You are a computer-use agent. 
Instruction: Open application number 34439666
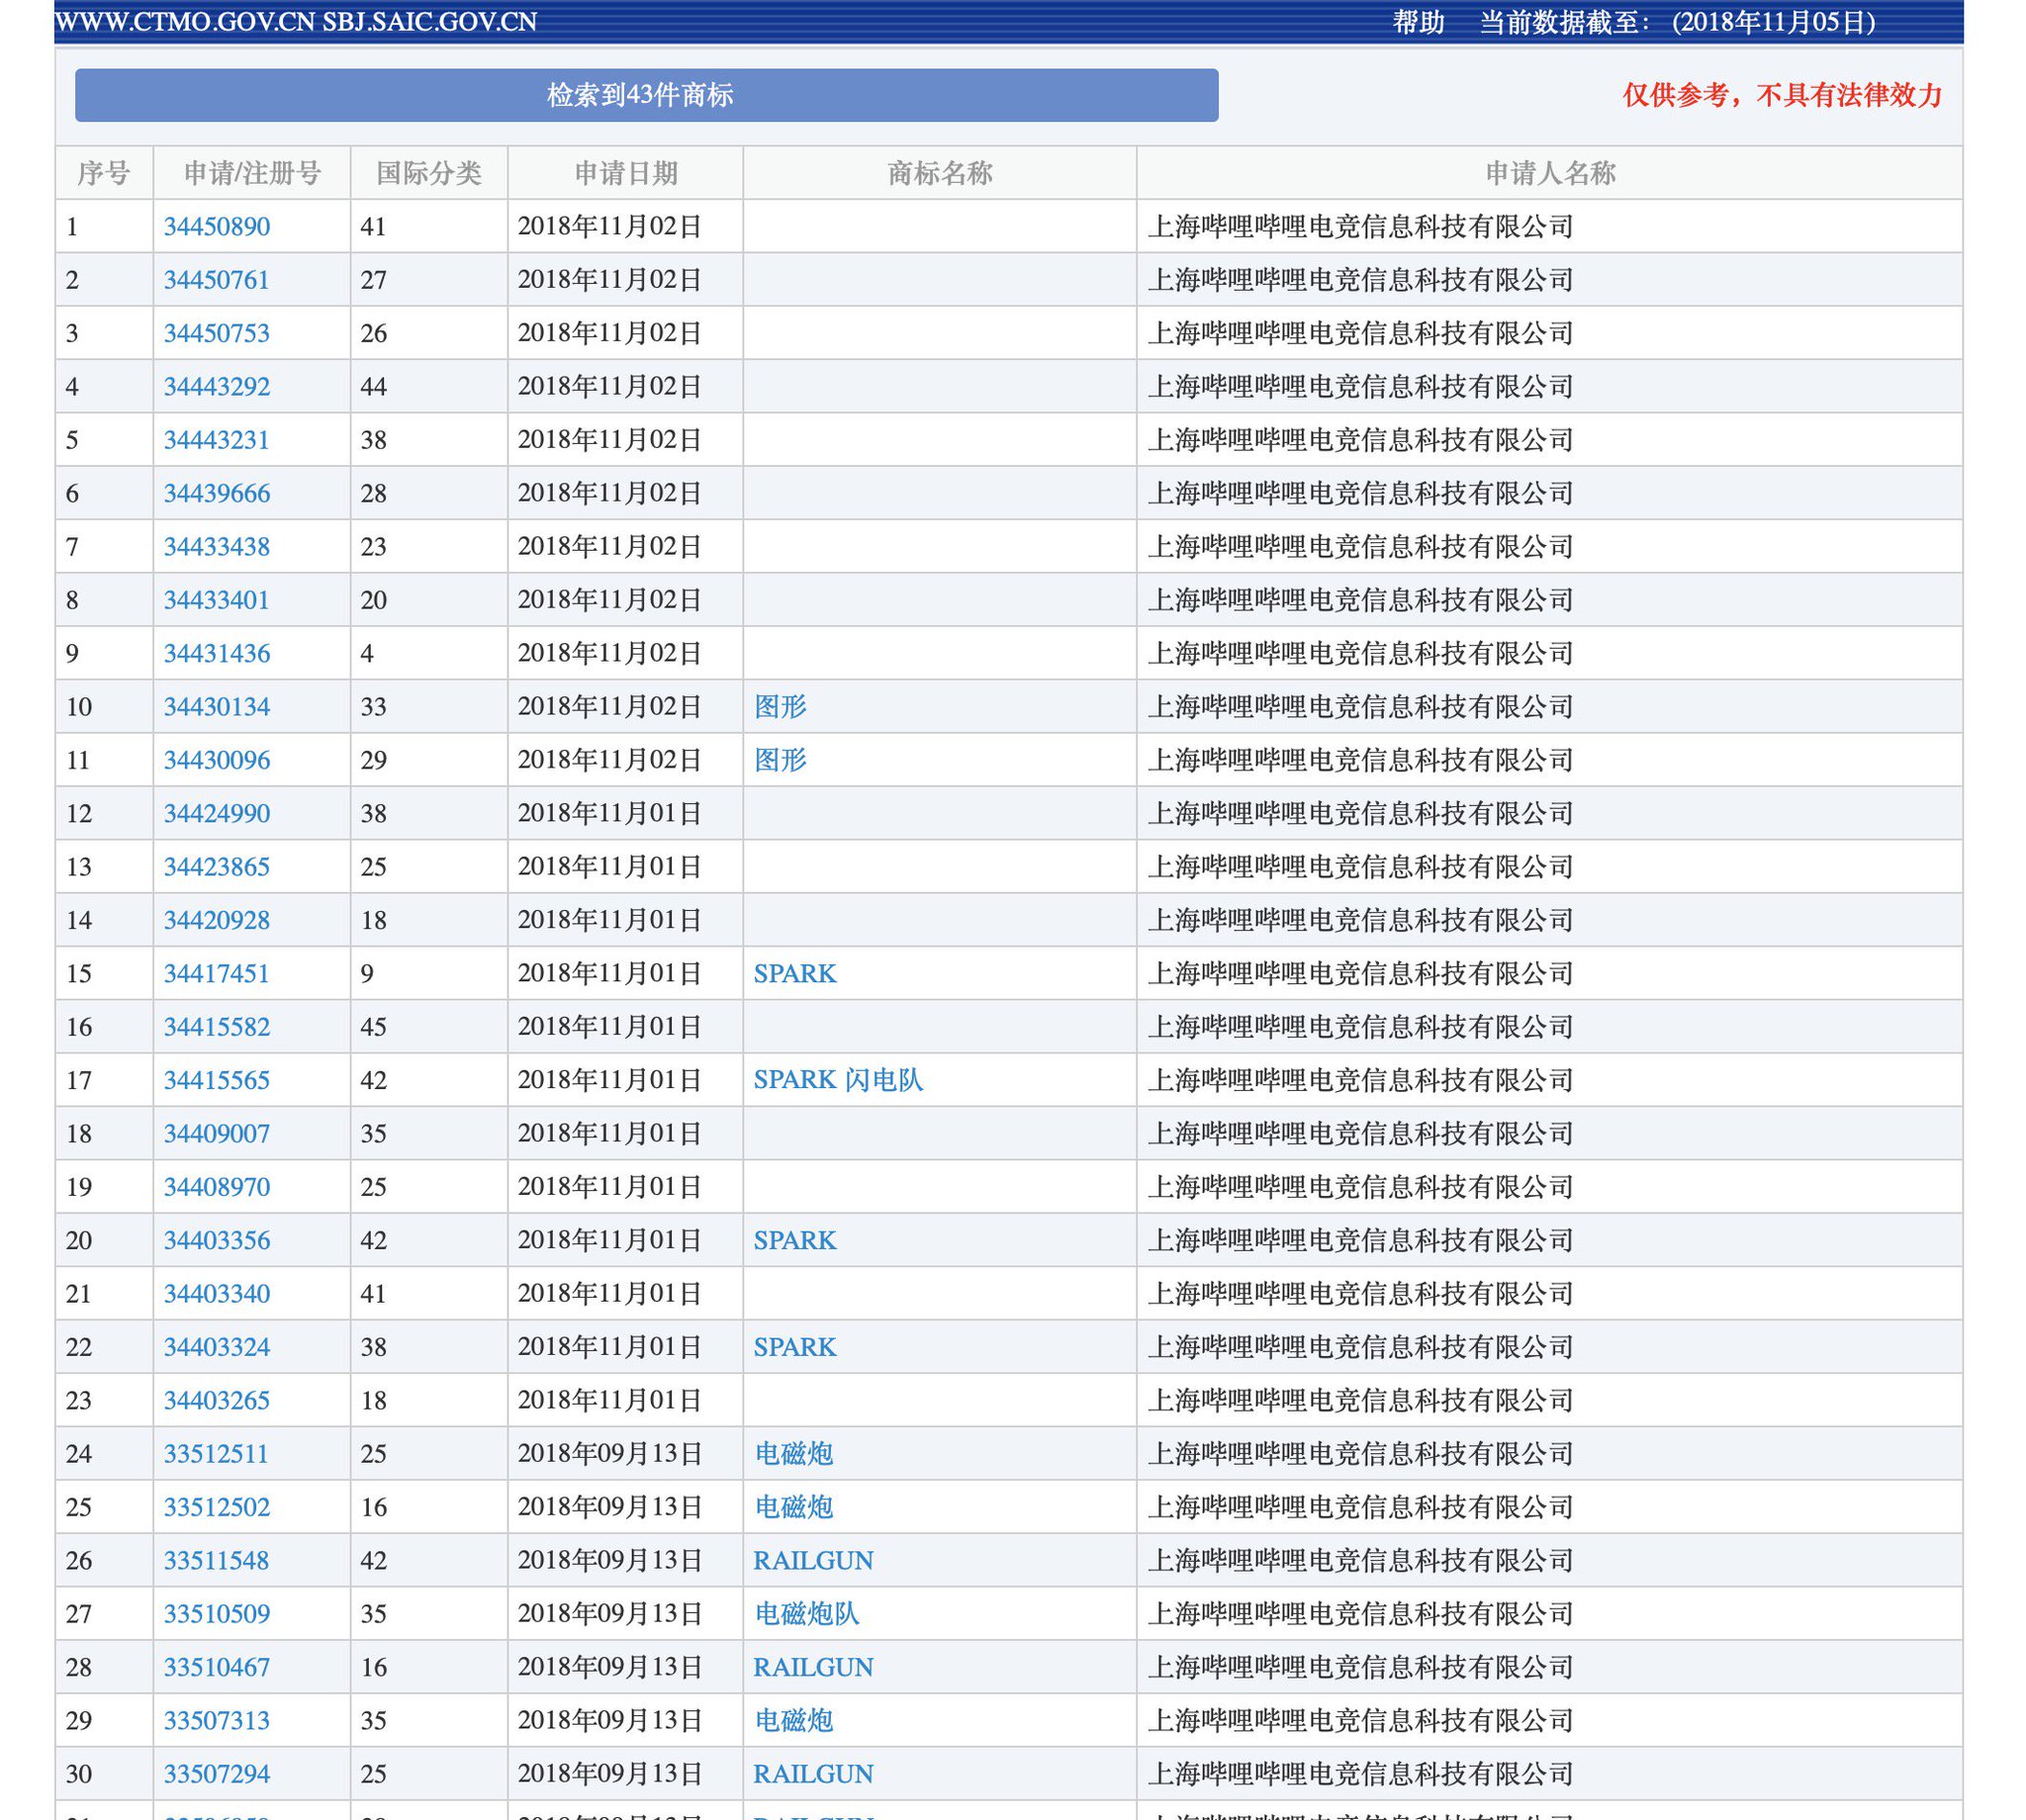[217, 493]
